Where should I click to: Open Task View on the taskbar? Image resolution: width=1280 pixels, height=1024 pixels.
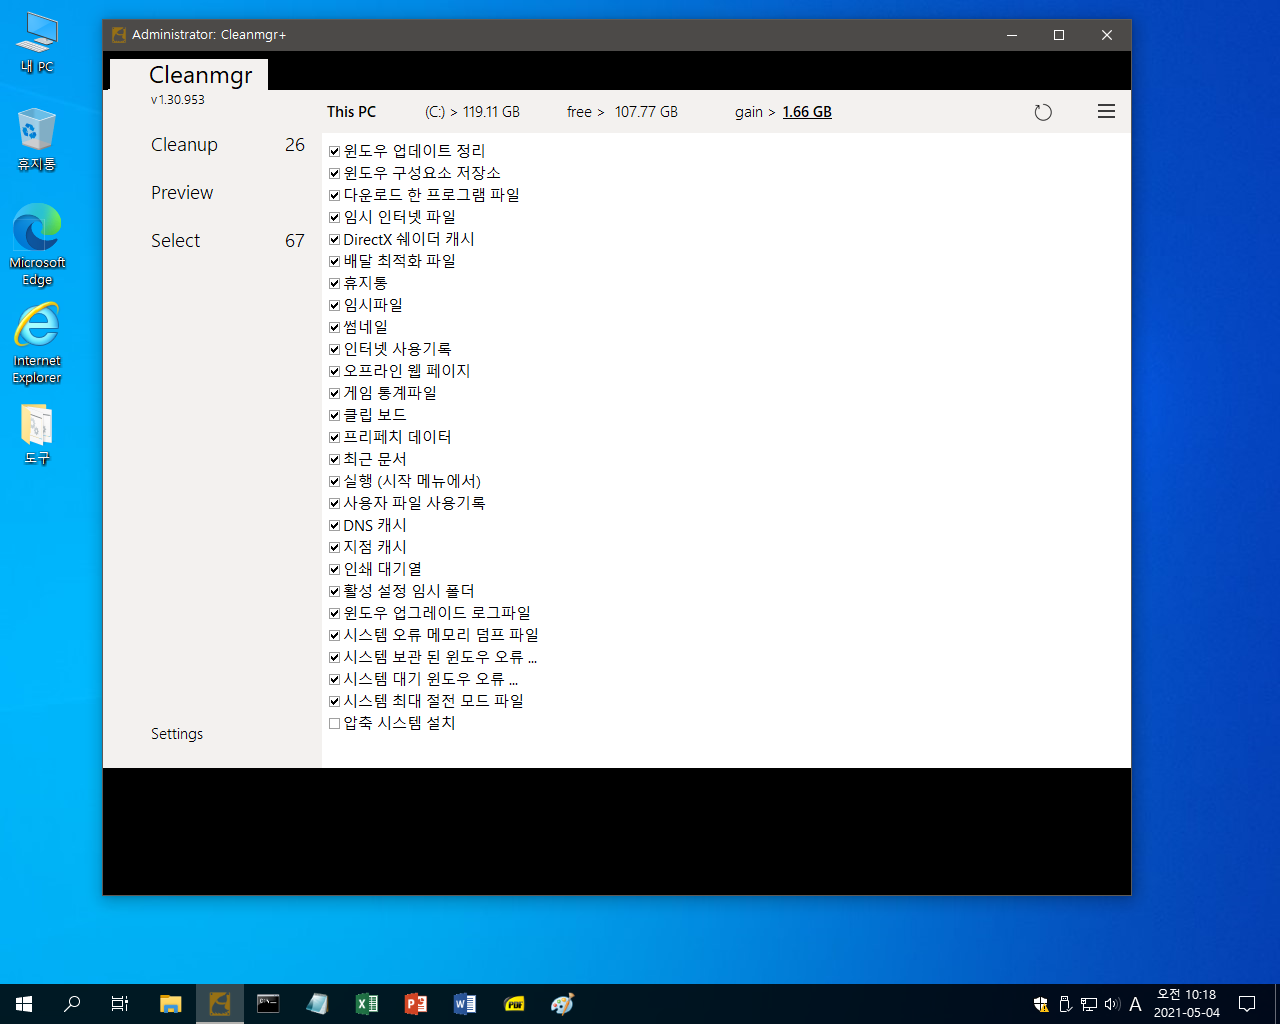click(120, 1004)
